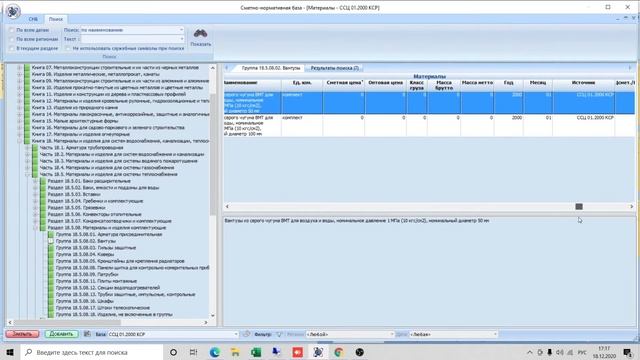Select the Результаты поиска tab
640x360 pixels.
(334, 68)
